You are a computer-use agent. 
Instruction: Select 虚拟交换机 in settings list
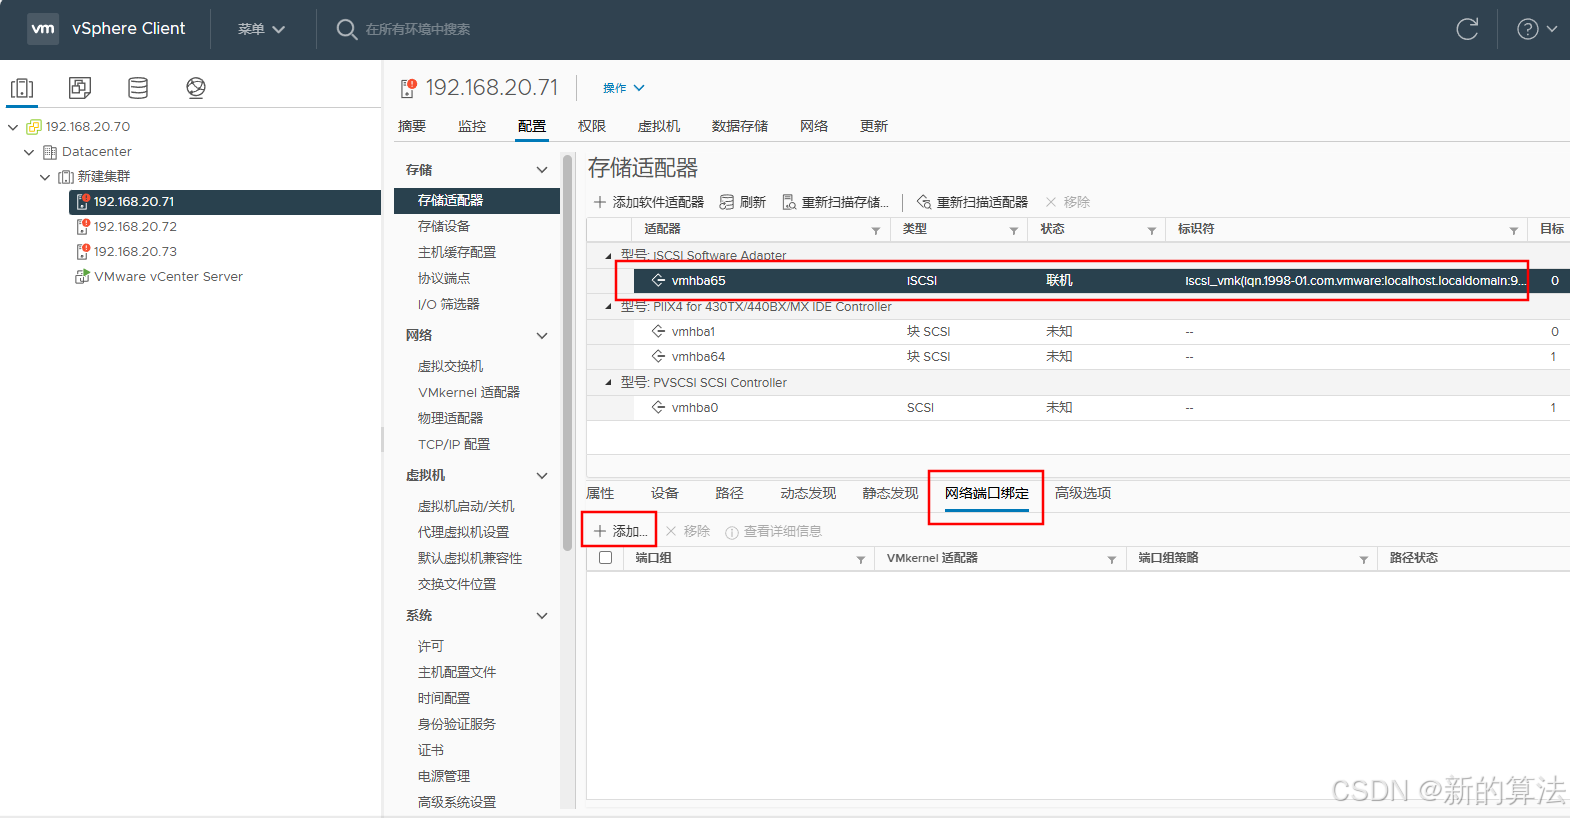pos(450,366)
